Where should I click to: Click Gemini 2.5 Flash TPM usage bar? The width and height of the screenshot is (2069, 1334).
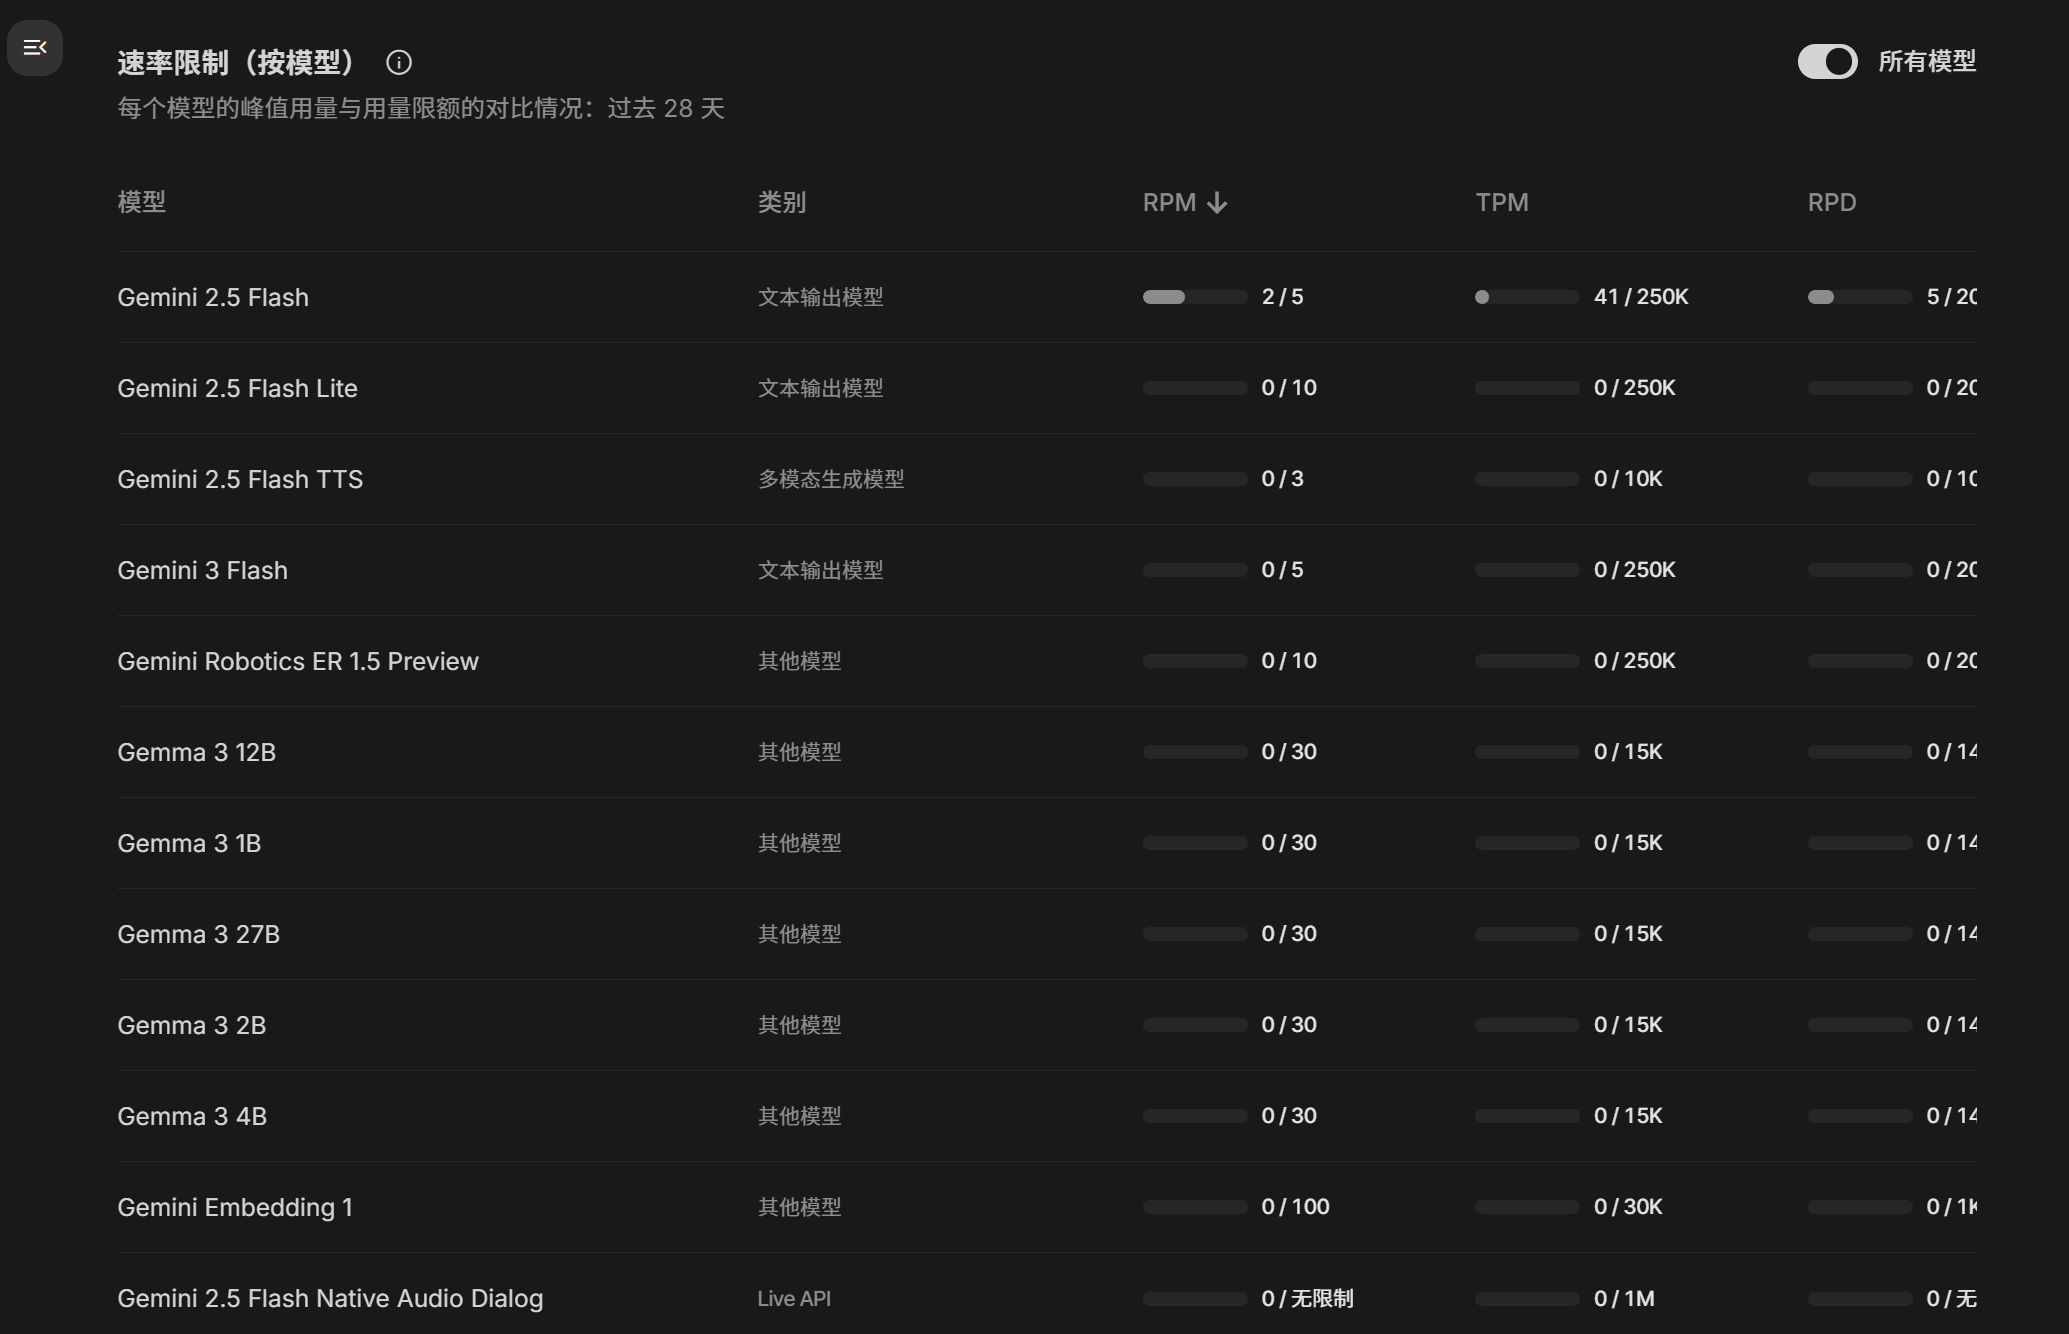pos(1526,297)
